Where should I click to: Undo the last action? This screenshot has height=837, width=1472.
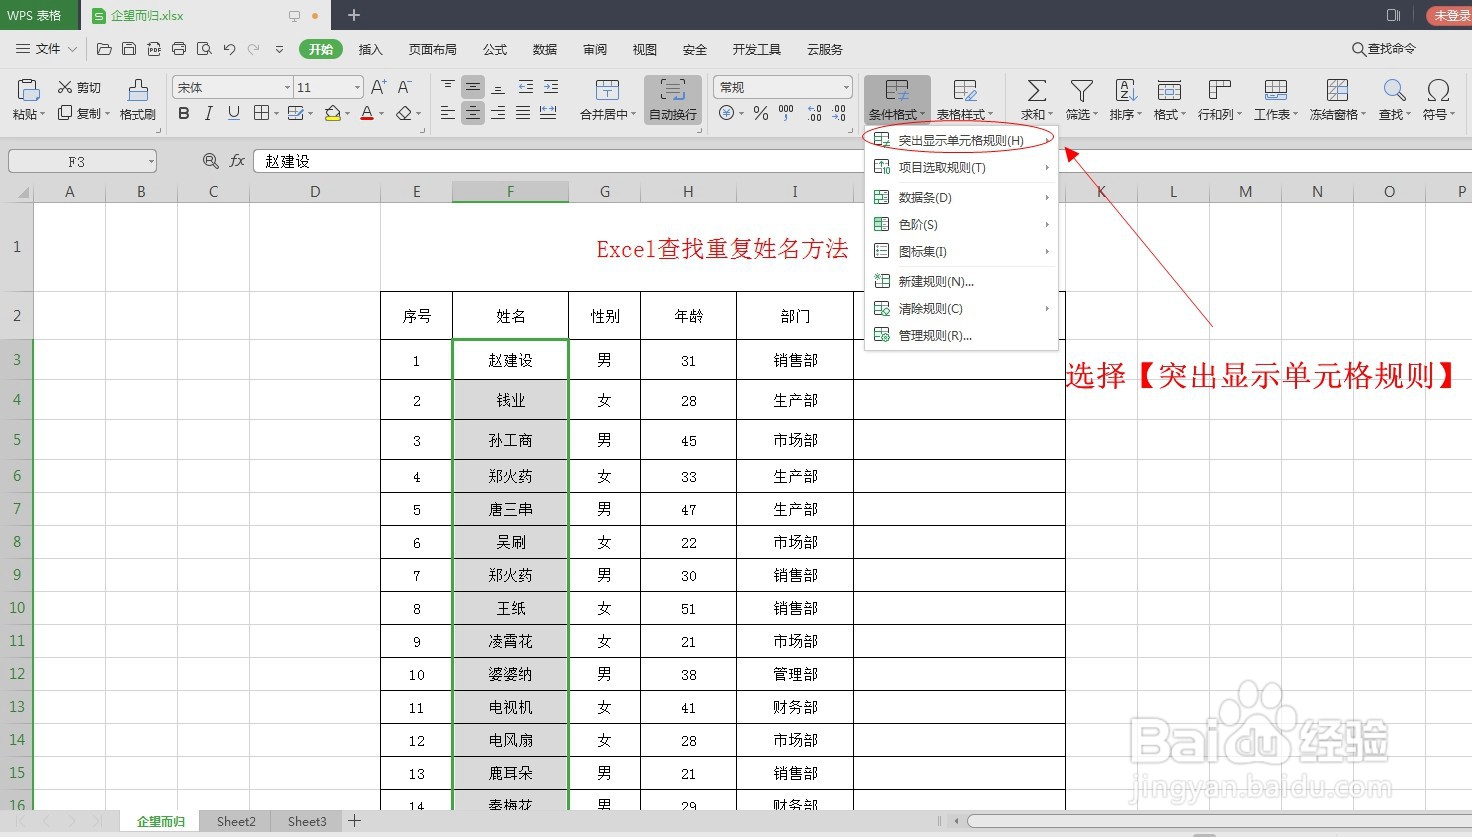[x=229, y=48]
